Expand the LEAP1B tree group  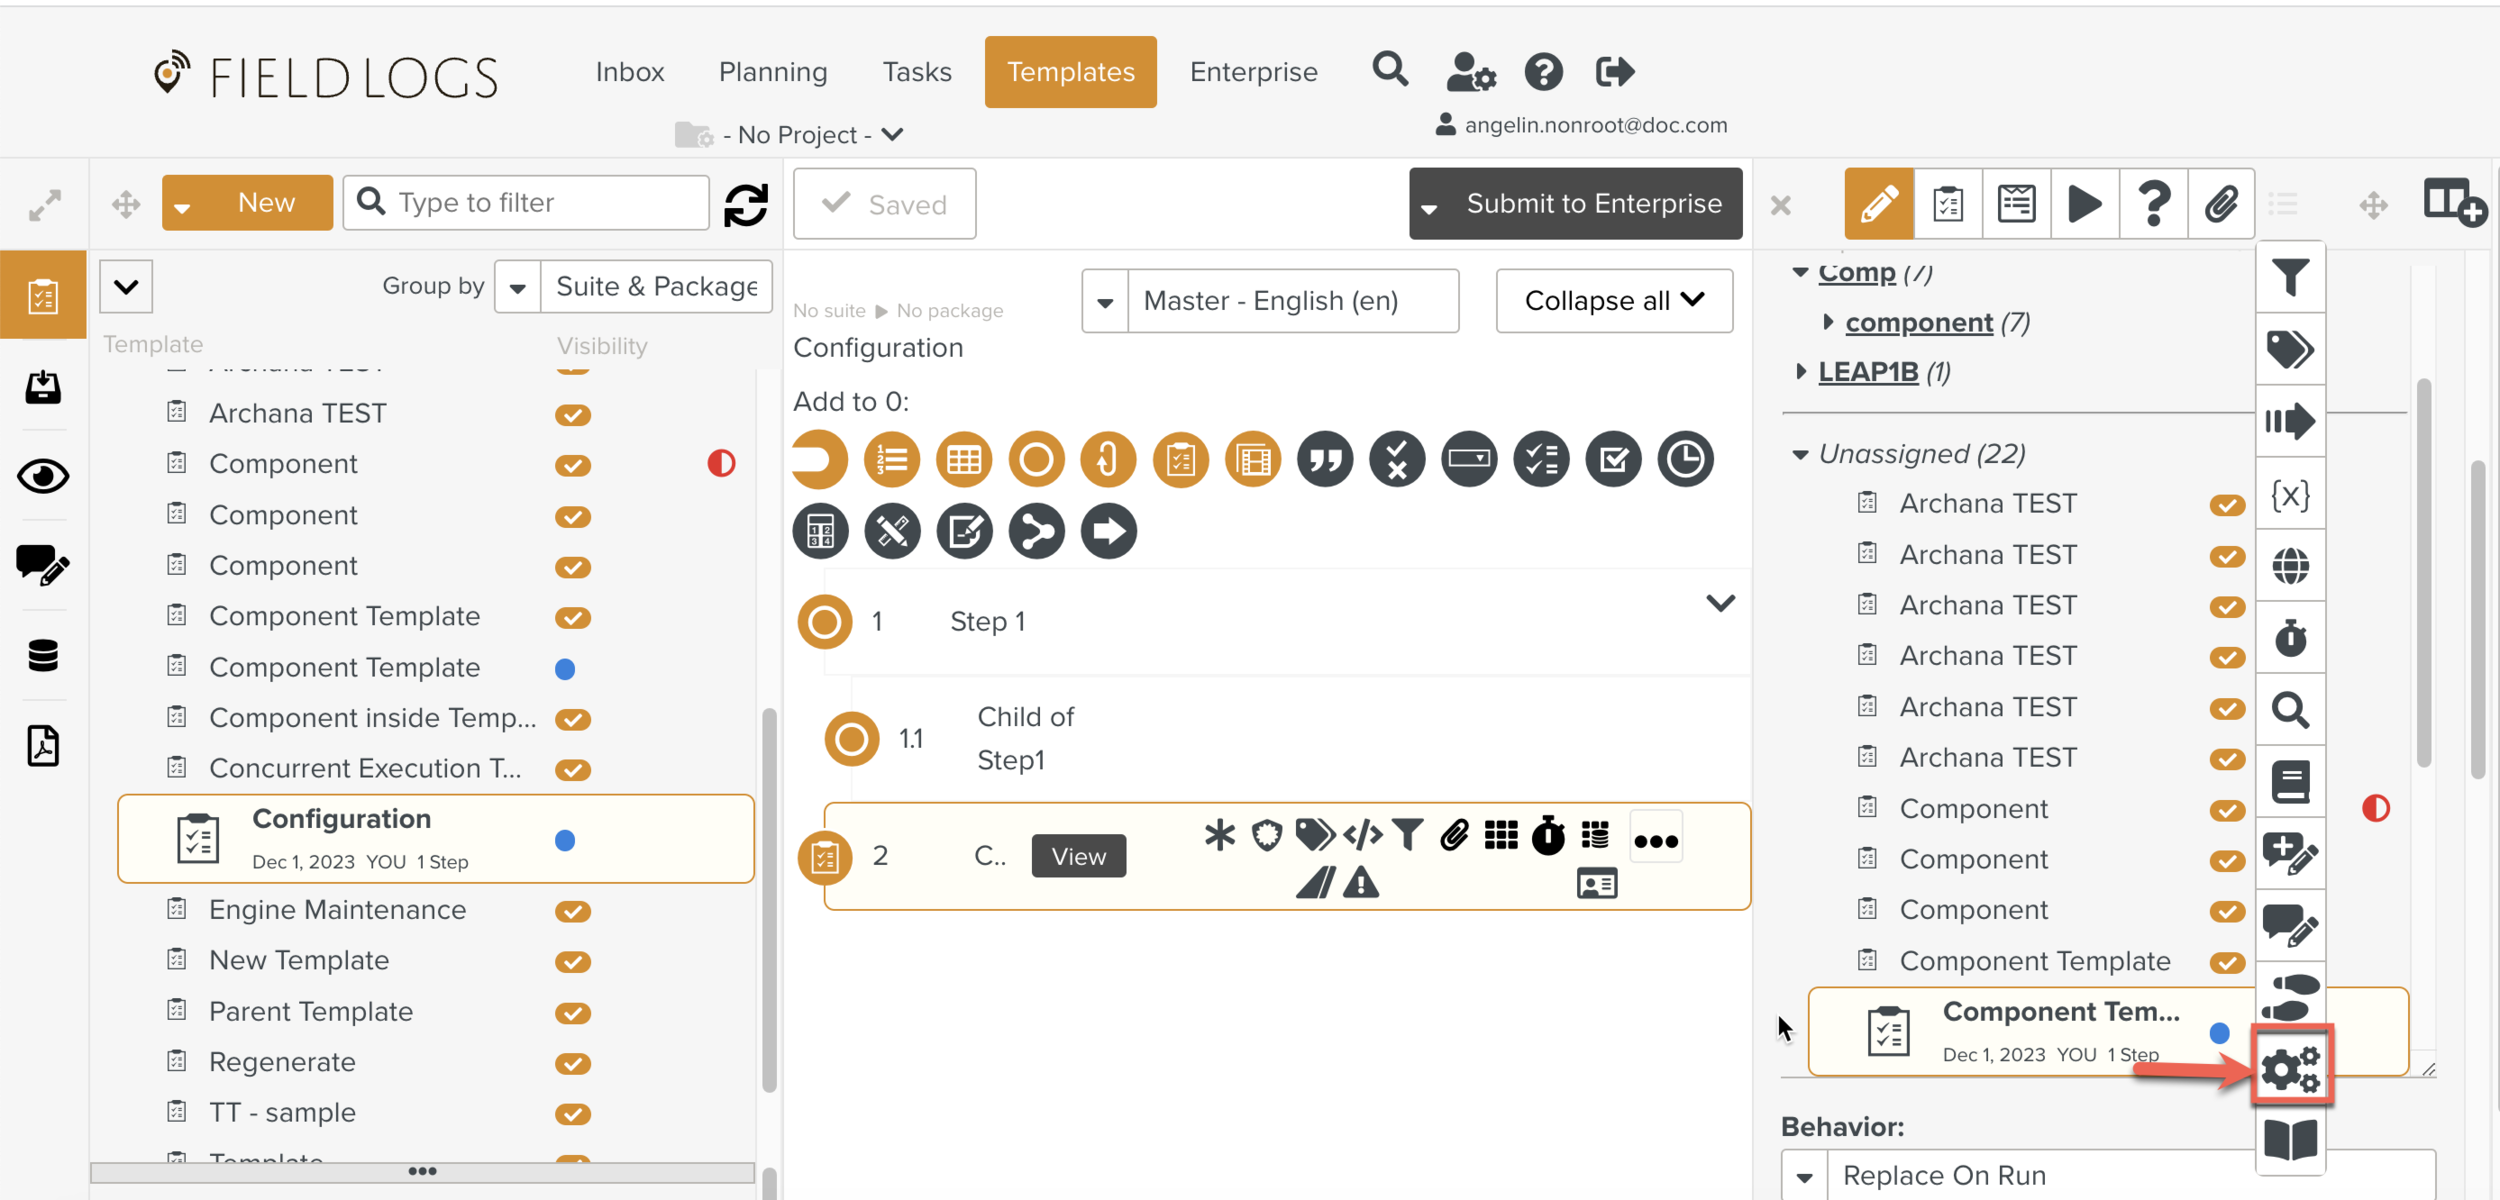[x=1801, y=372]
